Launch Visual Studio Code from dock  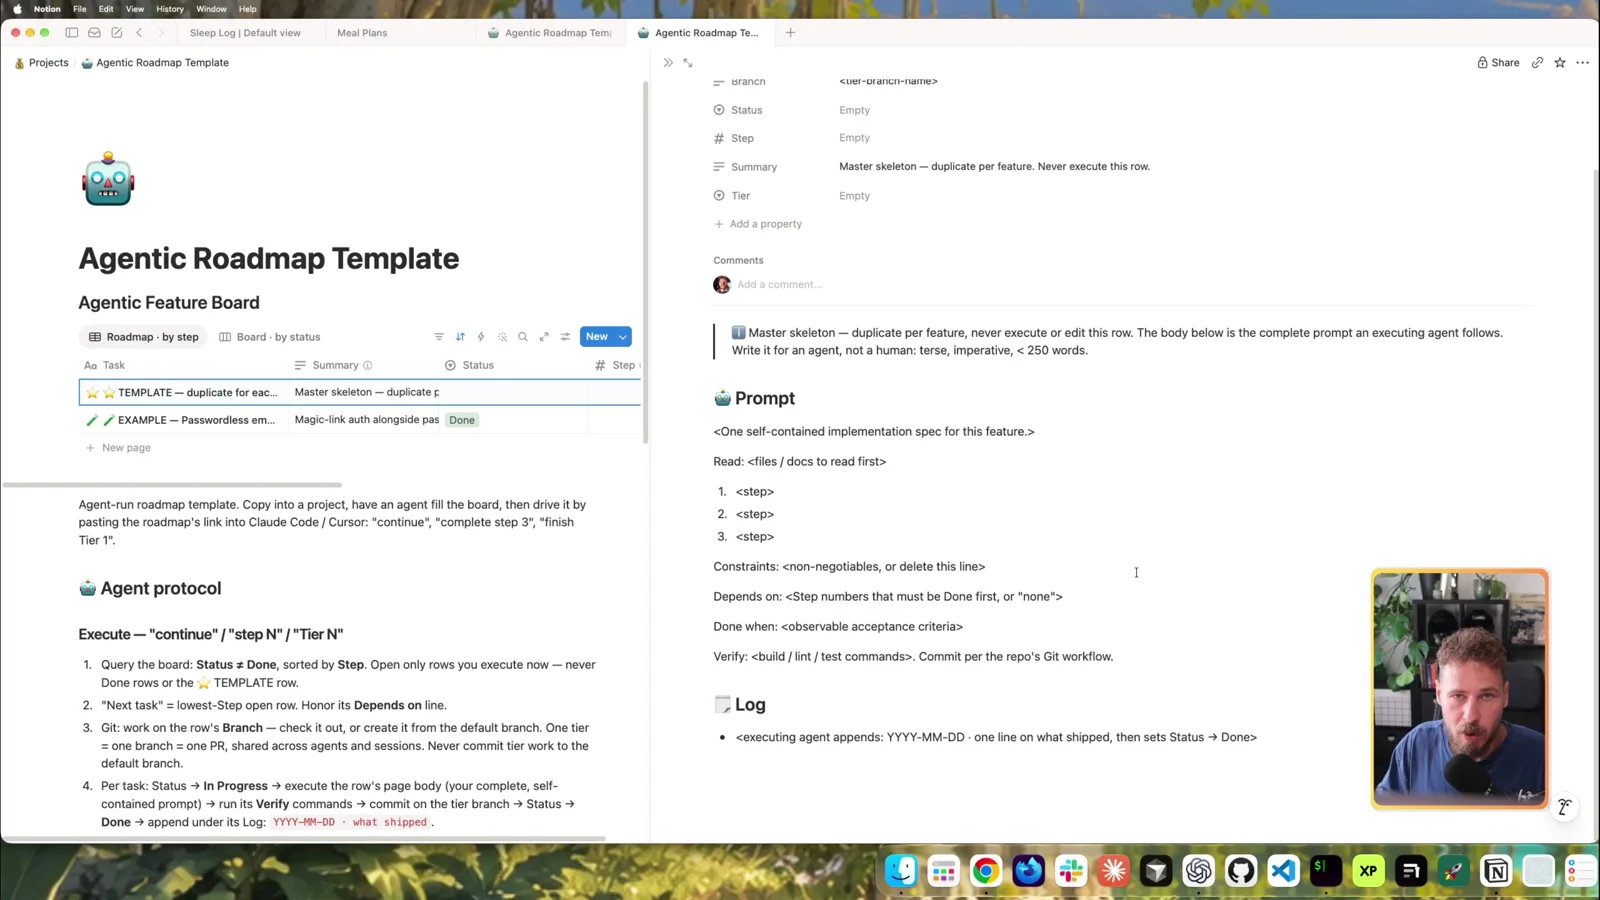coord(1283,871)
